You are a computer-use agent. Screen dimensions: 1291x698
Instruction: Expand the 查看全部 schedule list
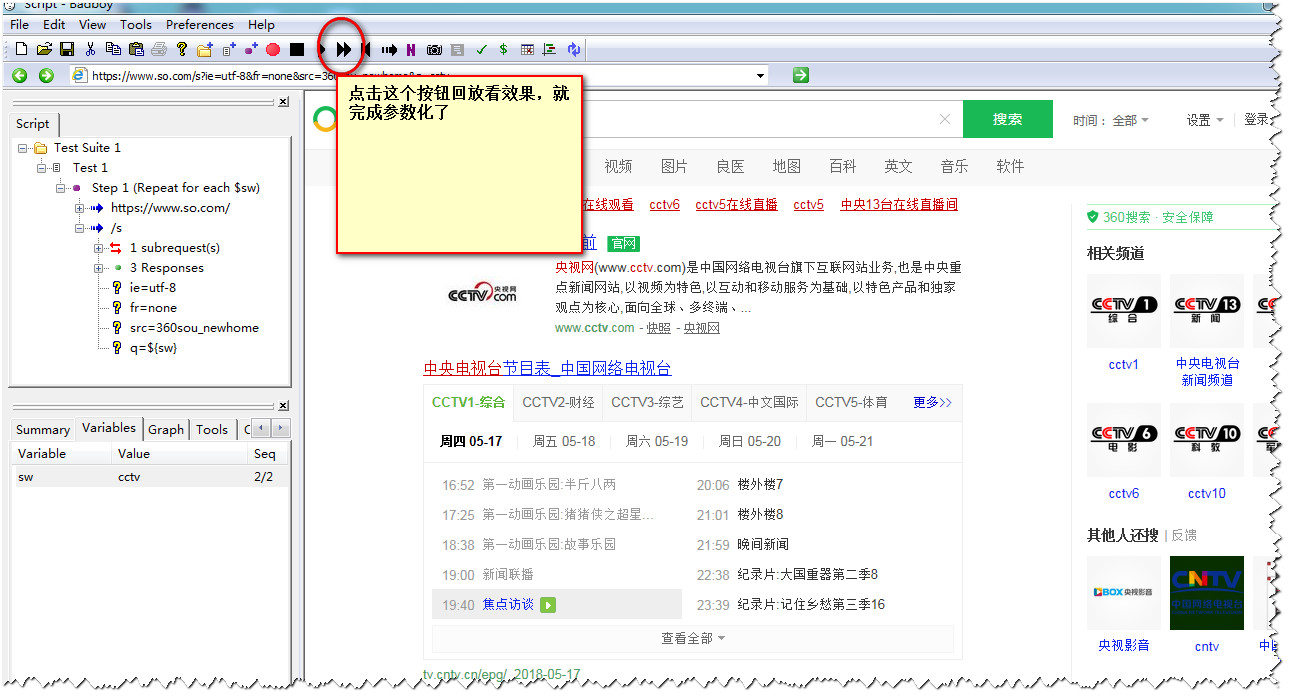(x=692, y=638)
